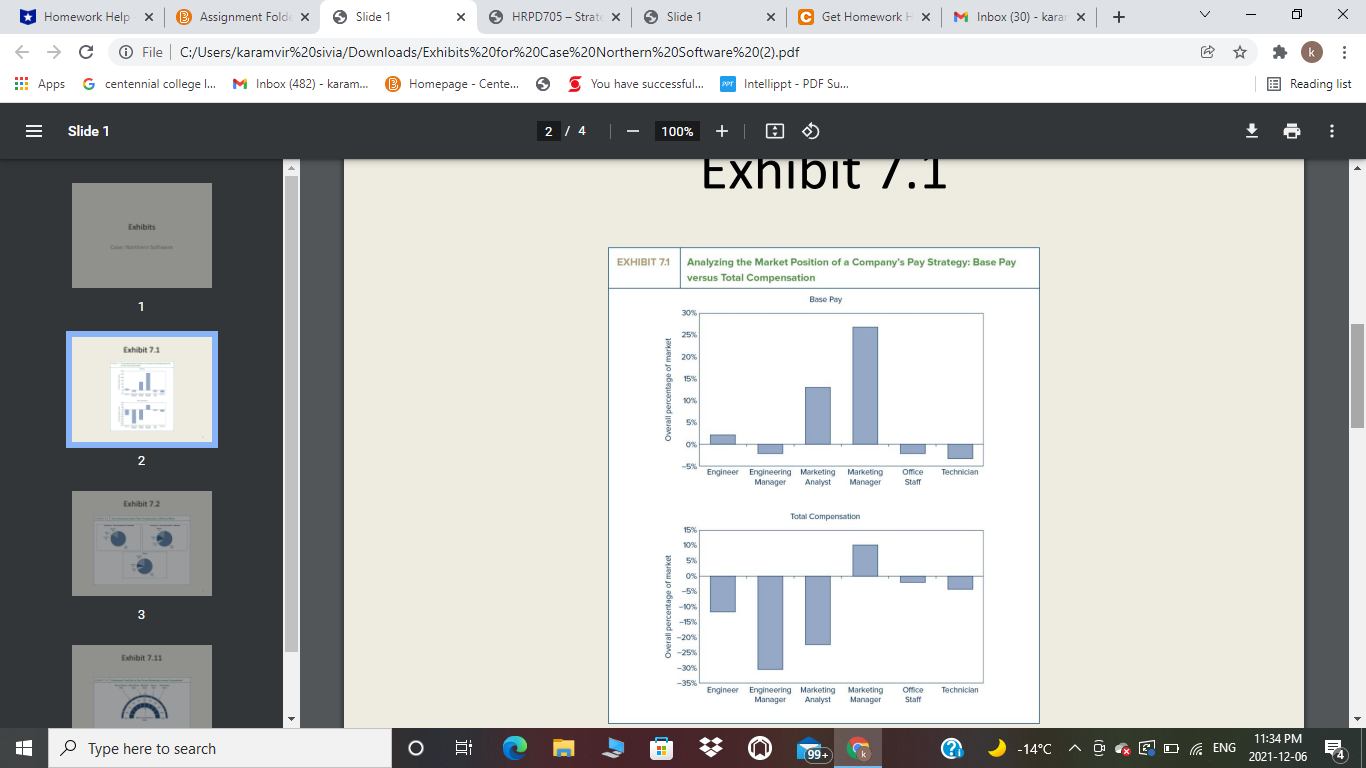The width and height of the screenshot is (1366, 768).
Task: Open Cortana circle on the taskbar
Action: [416, 748]
